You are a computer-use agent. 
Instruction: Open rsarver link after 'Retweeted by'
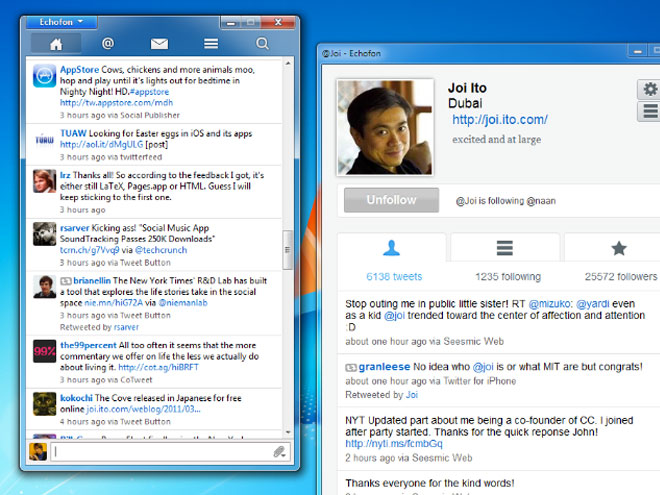coord(126,327)
